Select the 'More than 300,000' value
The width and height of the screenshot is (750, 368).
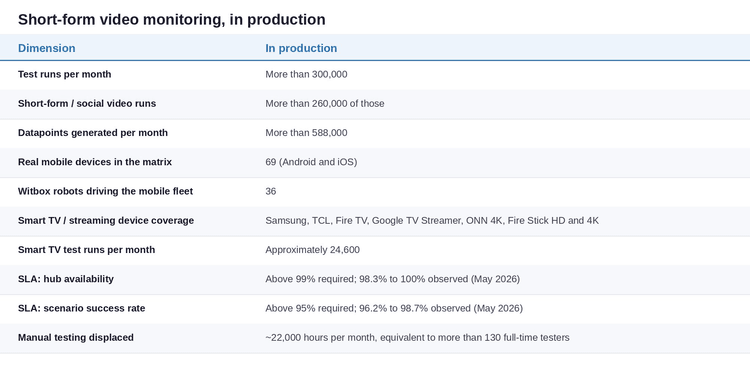[x=307, y=74]
